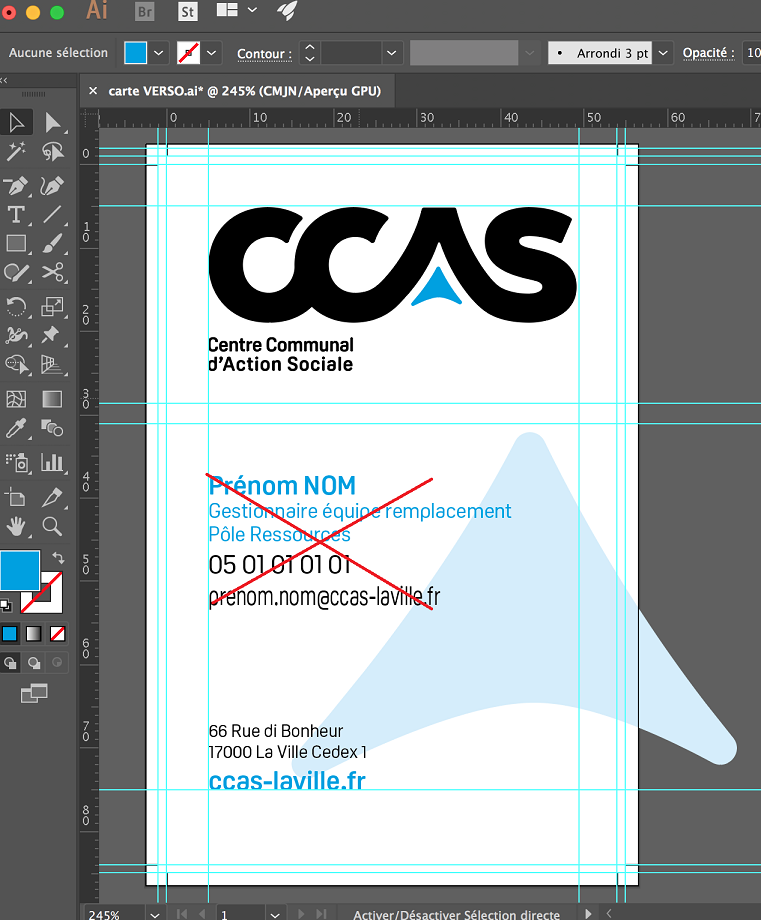Screen dimensions: 761x920
Task: Pick the Type tool
Action: coord(16,213)
